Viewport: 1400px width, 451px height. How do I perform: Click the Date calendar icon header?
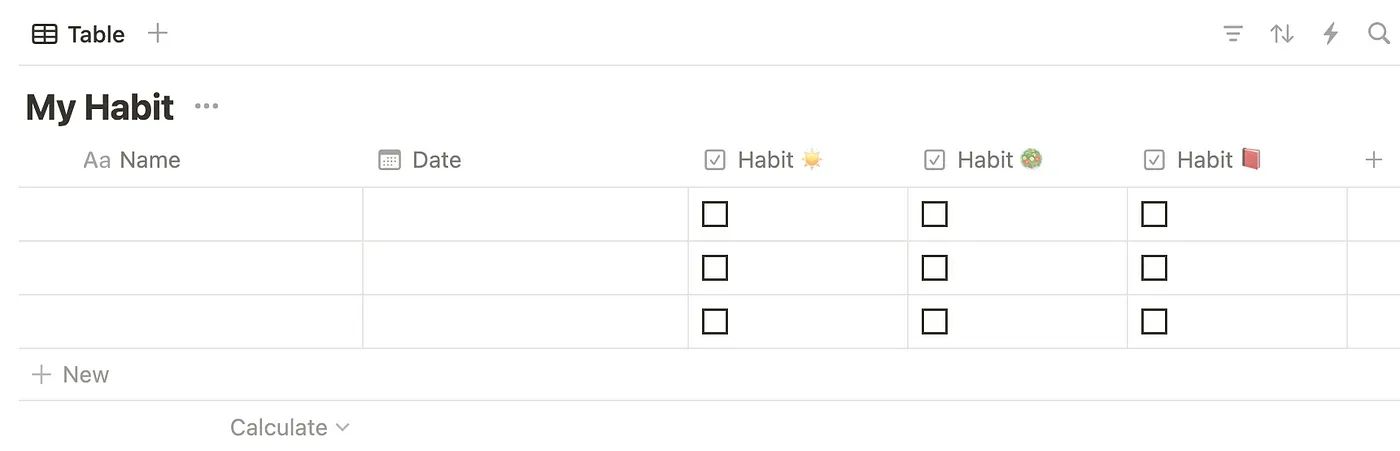pyautogui.click(x=389, y=160)
